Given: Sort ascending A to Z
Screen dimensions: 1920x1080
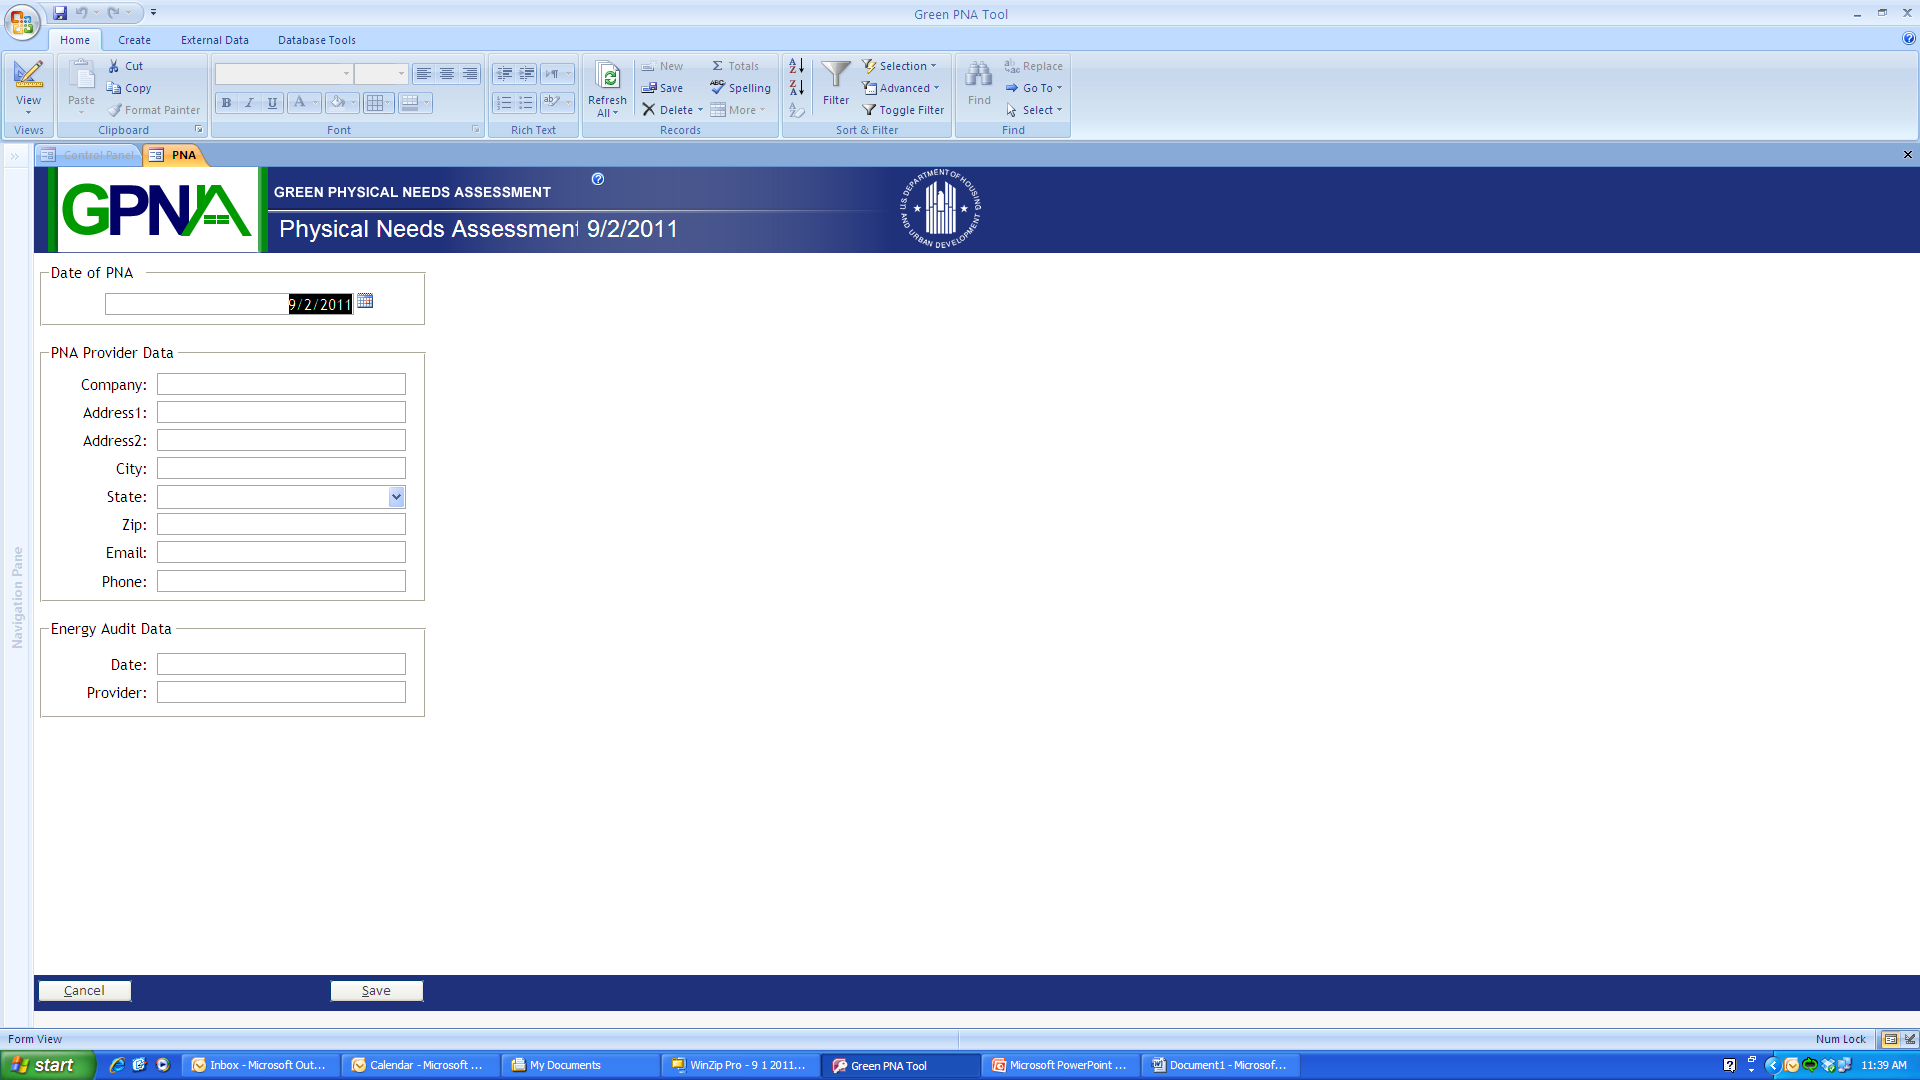Looking at the screenshot, I should (x=796, y=66).
